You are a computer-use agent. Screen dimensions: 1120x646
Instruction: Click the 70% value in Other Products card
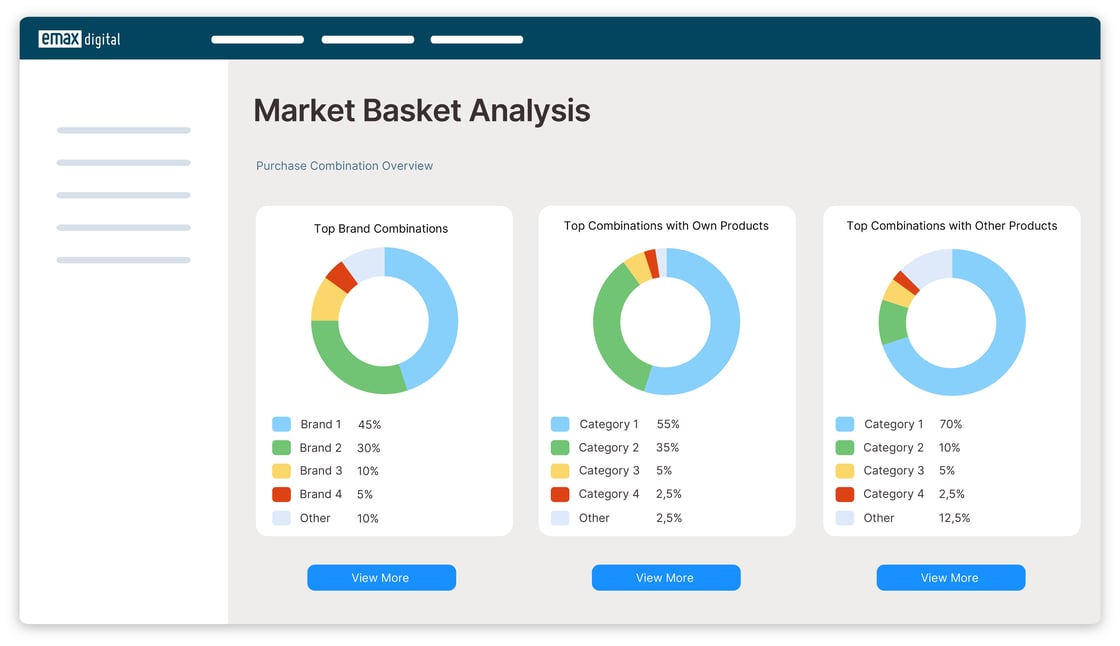tap(951, 424)
